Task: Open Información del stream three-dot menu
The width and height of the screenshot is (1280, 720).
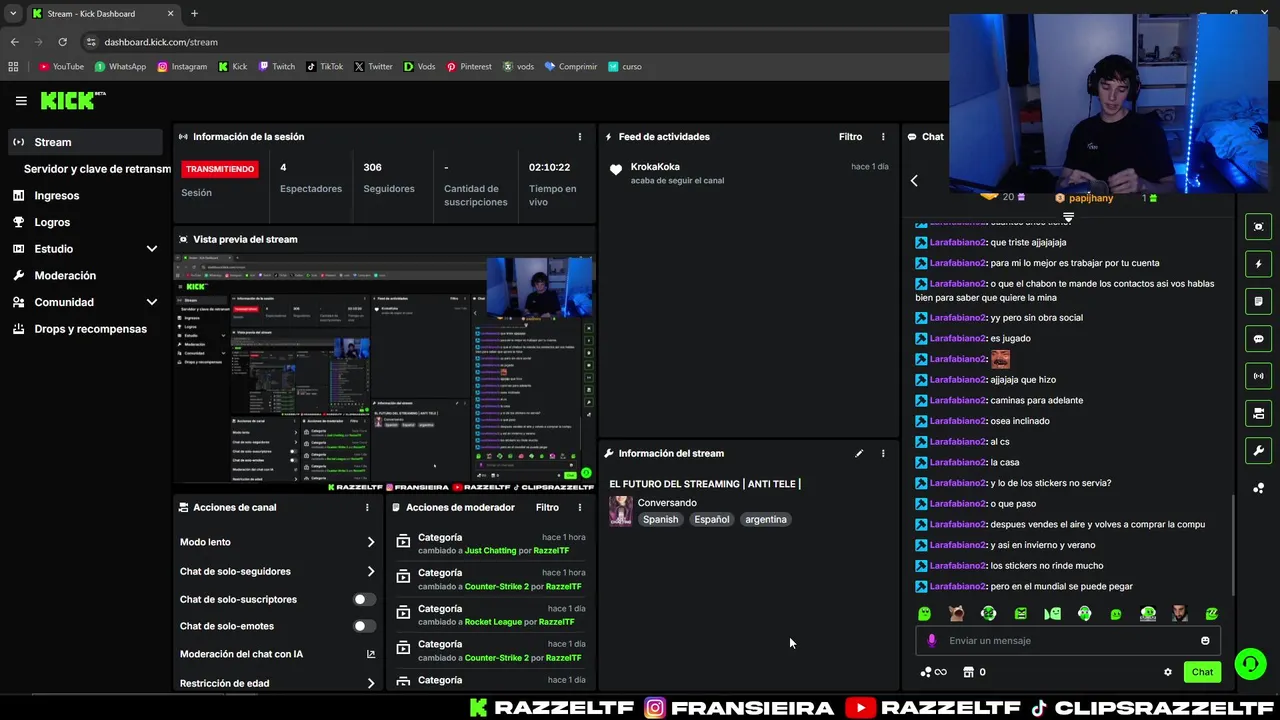Action: click(x=883, y=453)
